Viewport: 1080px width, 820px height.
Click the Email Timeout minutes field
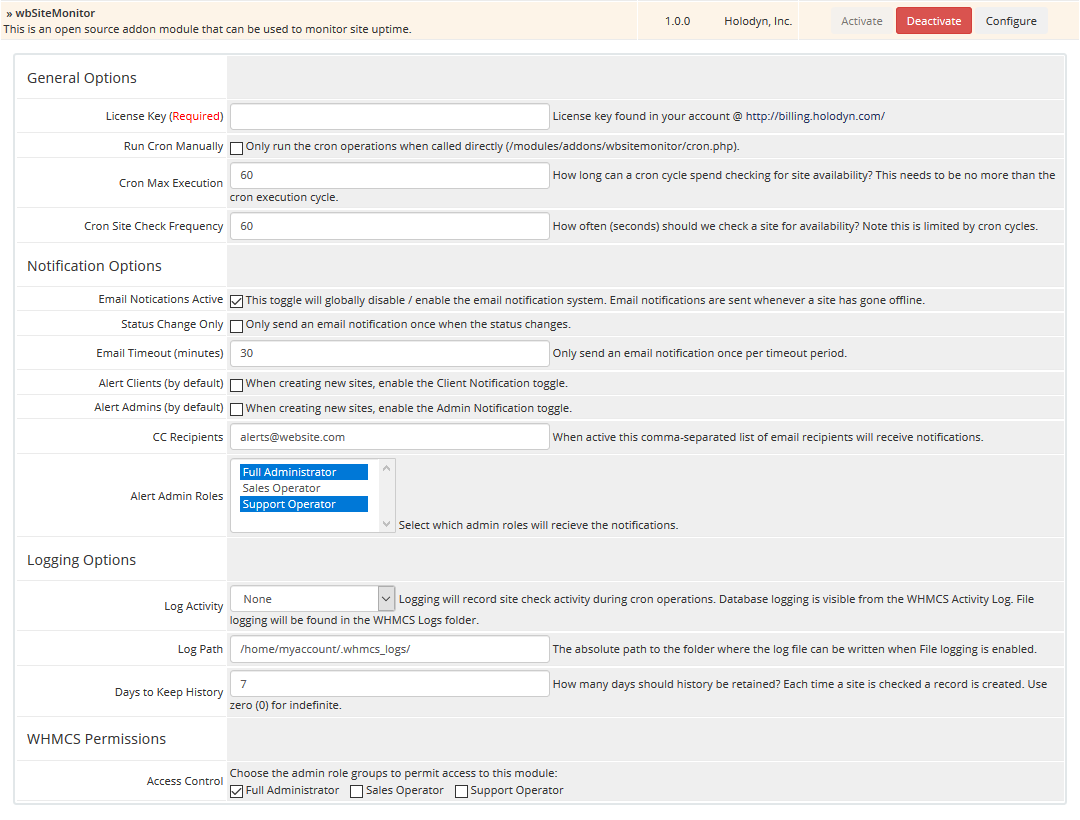click(390, 353)
